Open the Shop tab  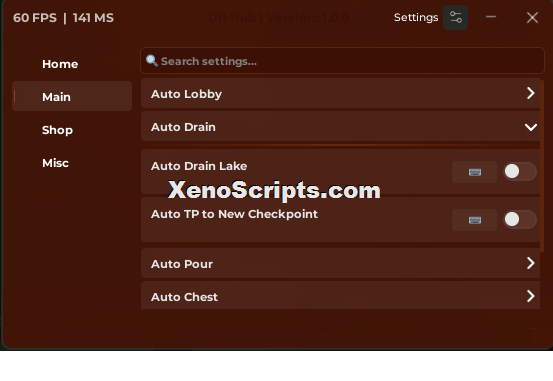pos(72,130)
